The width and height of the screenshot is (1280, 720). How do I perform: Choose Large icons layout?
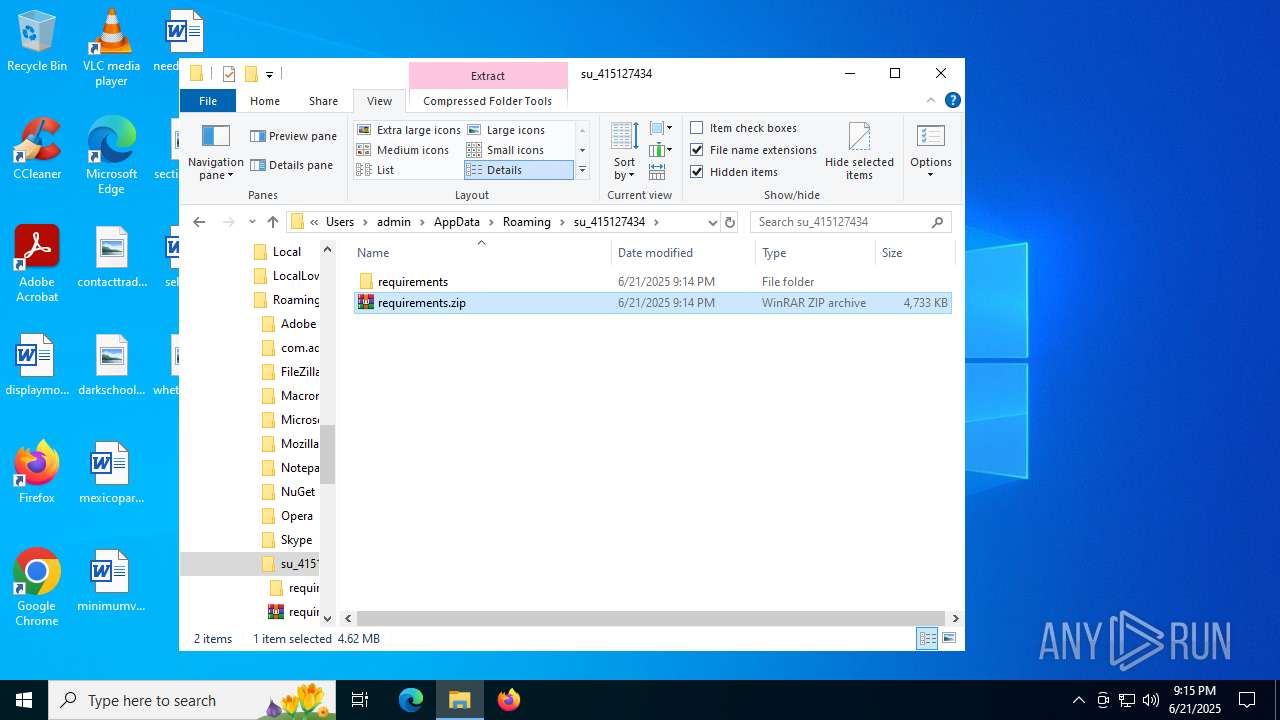(x=506, y=130)
